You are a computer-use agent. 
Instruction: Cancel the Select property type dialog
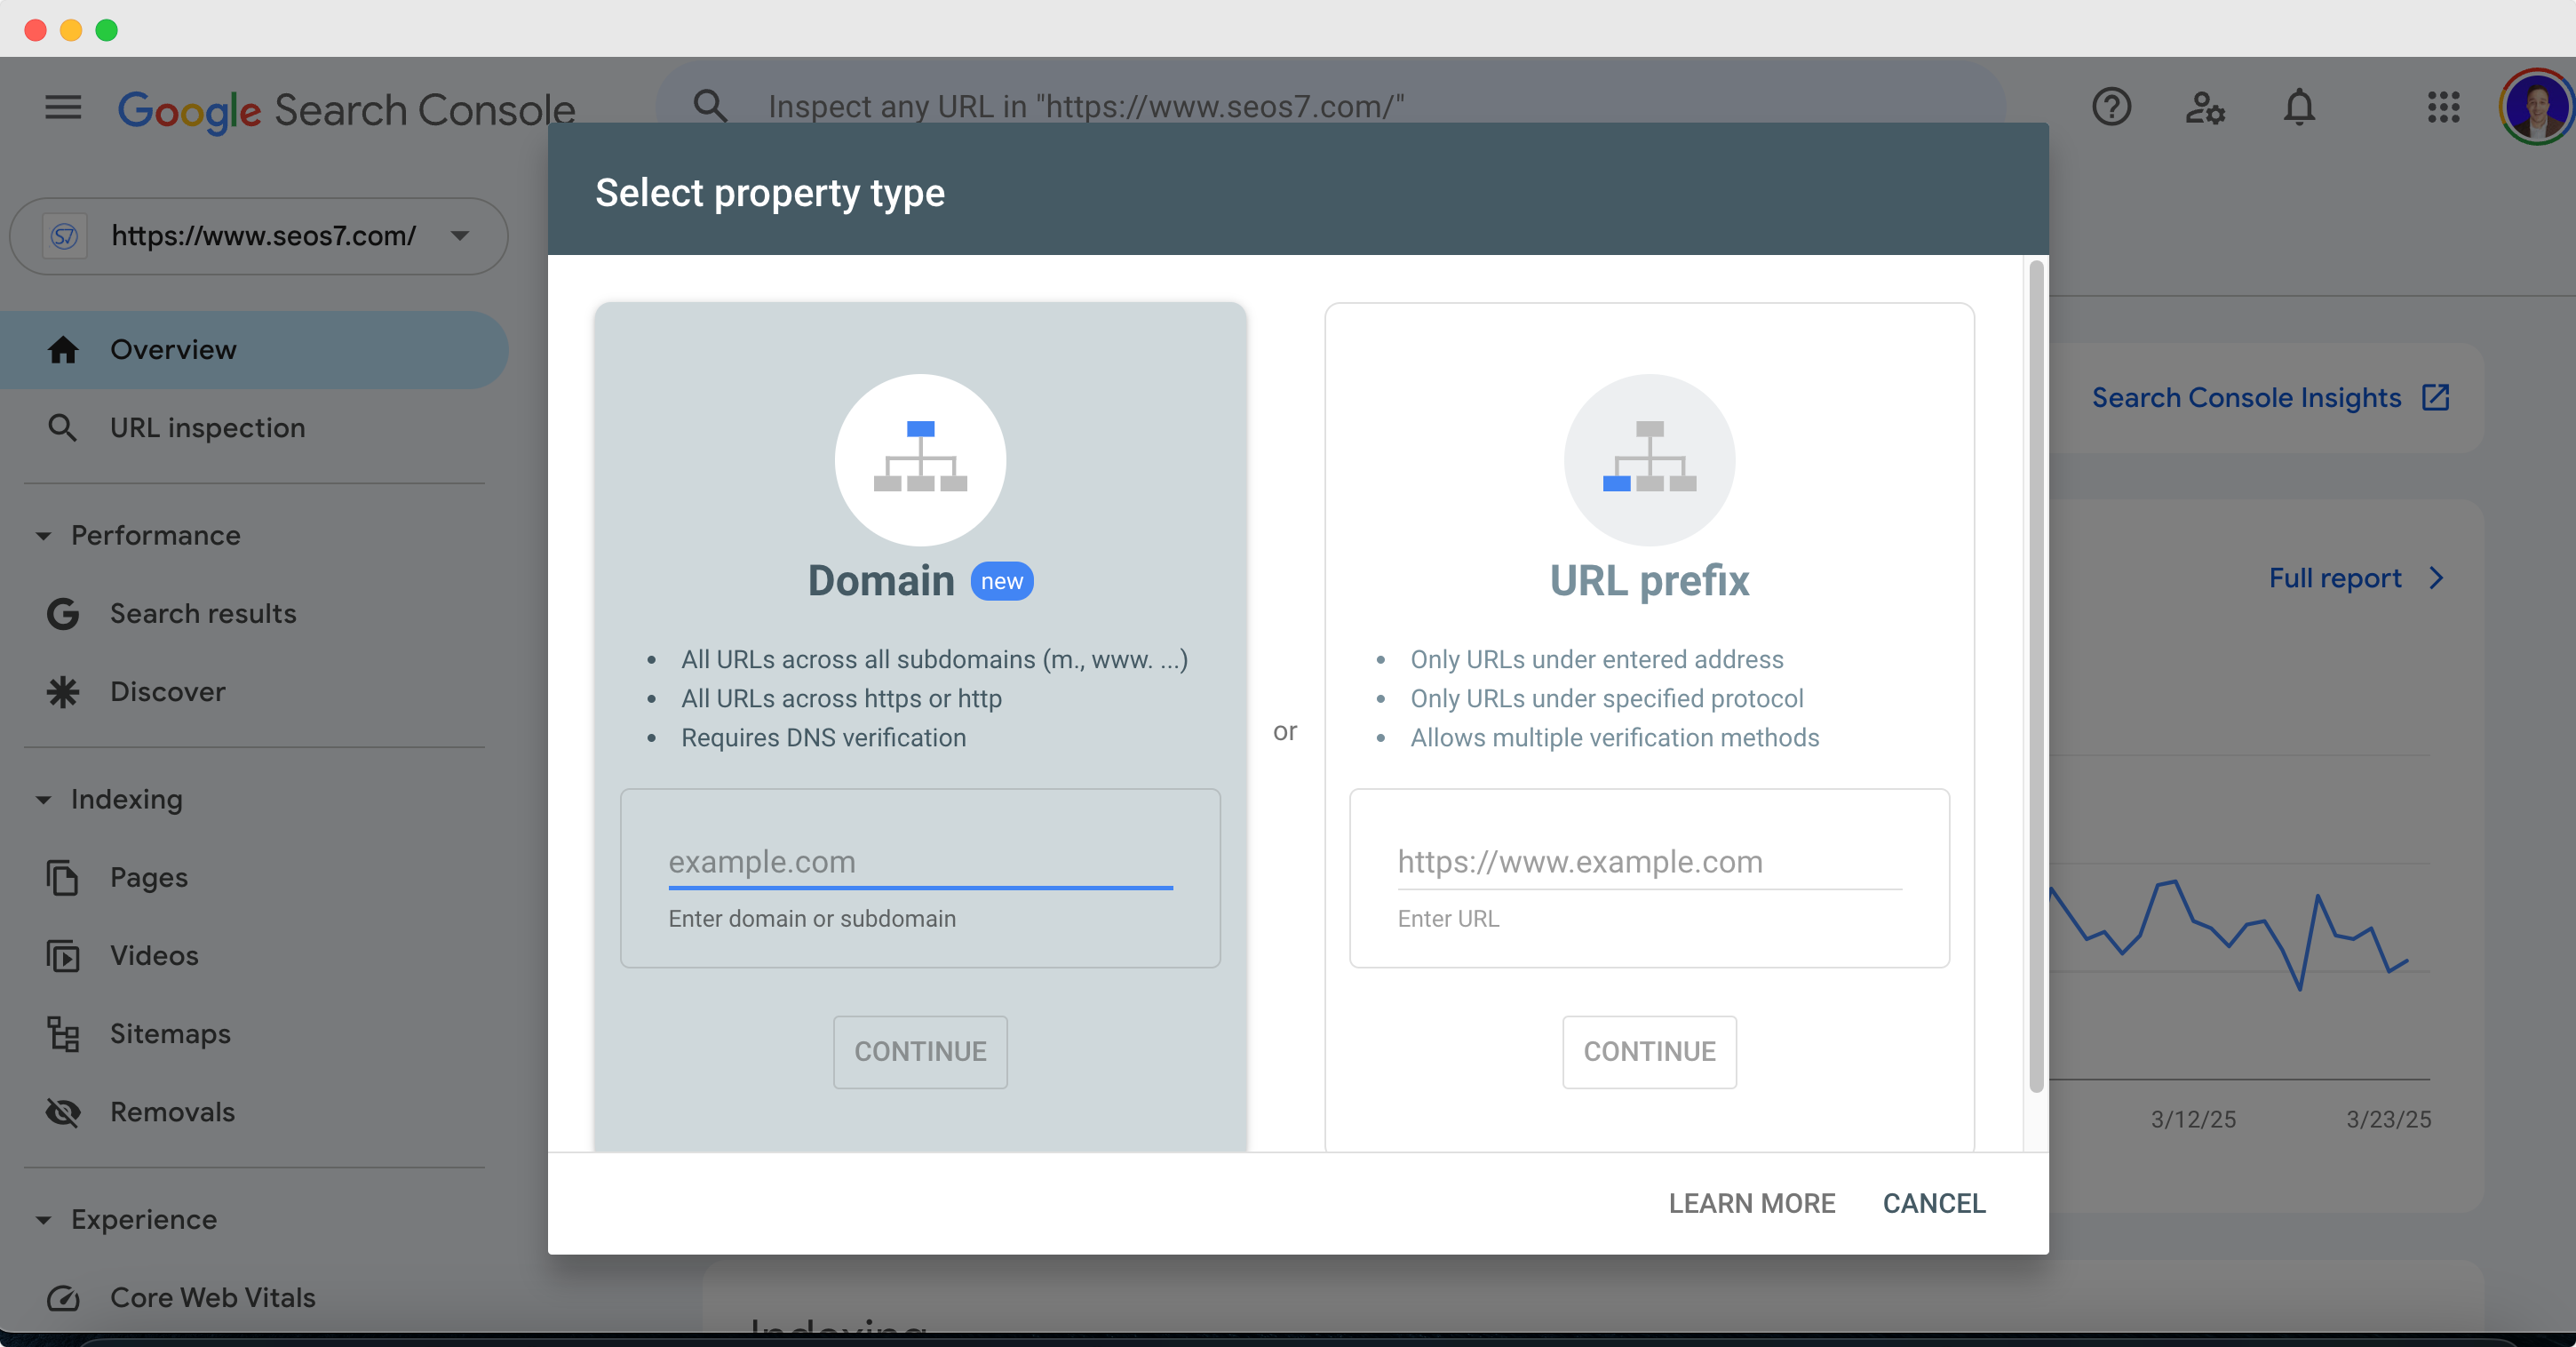[1934, 1203]
